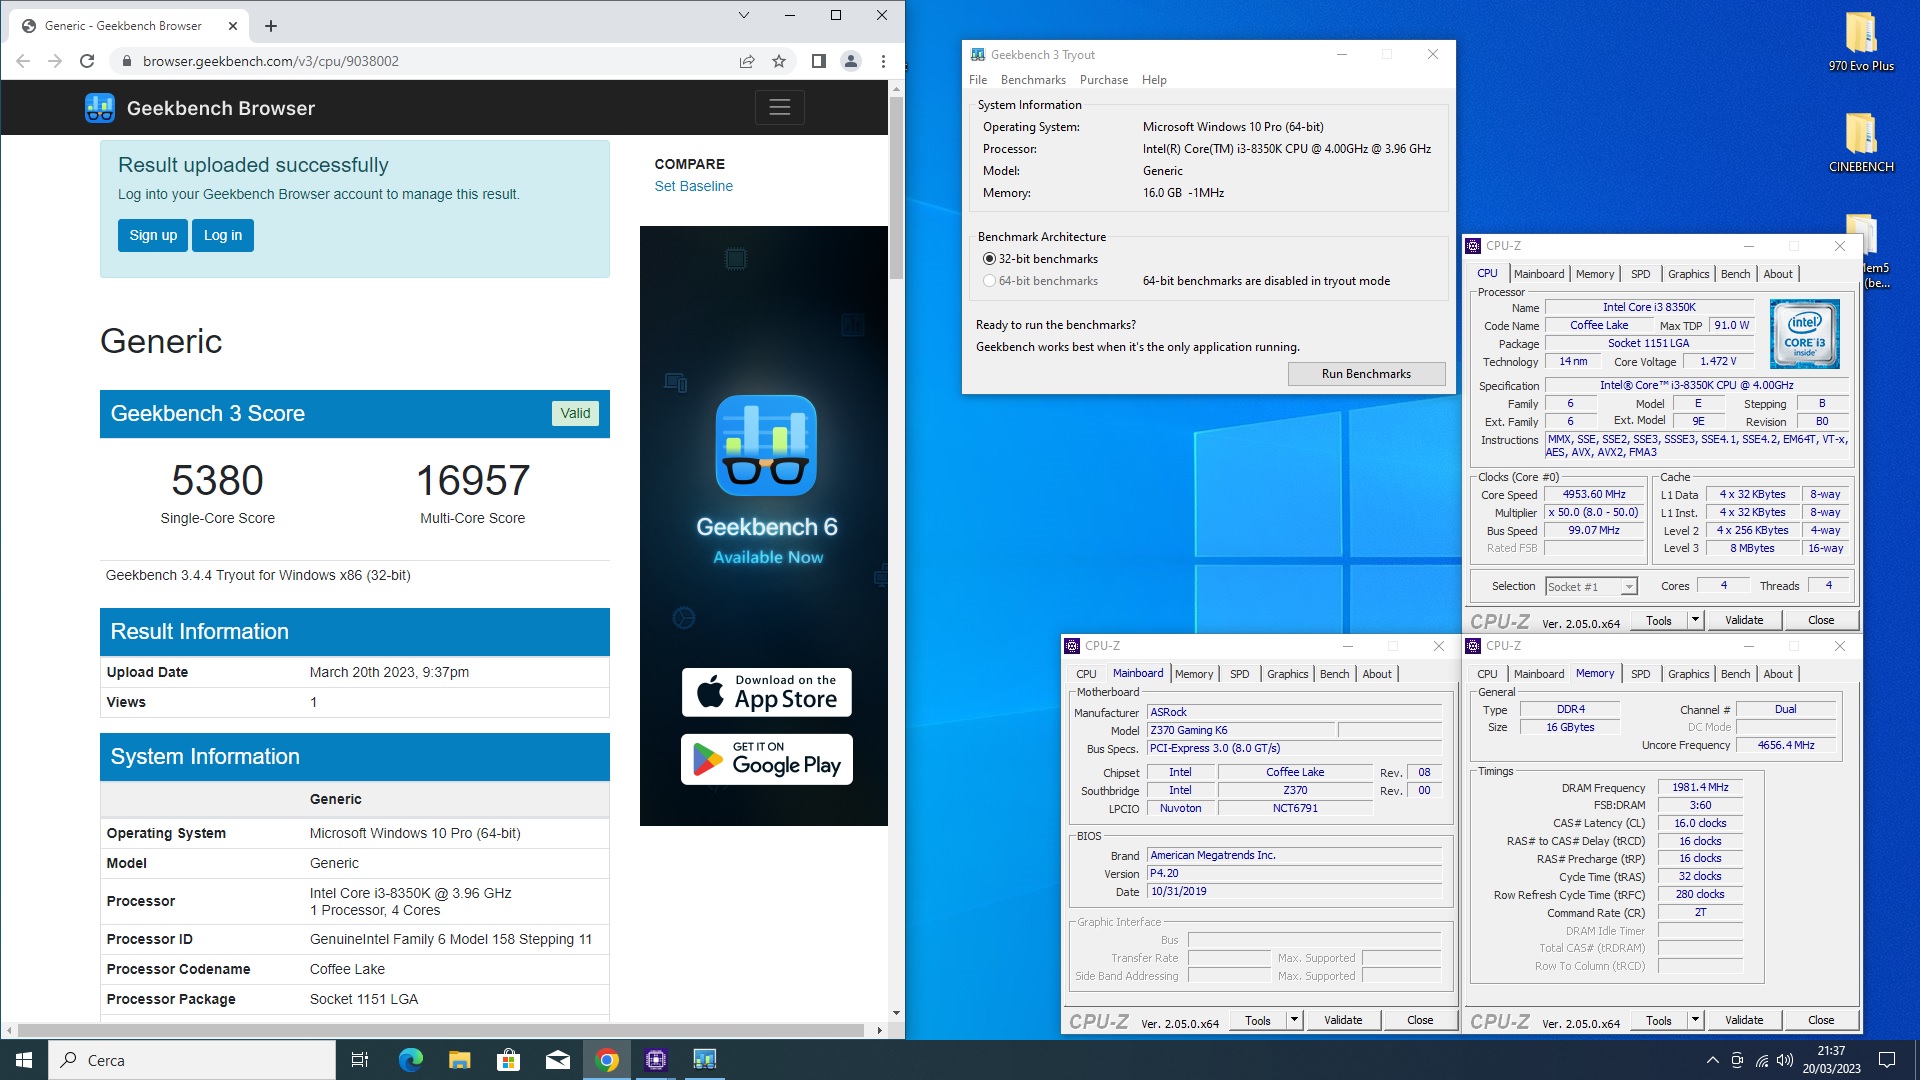The image size is (1920, 1080).
Task: Open Benchmarks menu in Geekbench 3
Action: [1033, 80]
